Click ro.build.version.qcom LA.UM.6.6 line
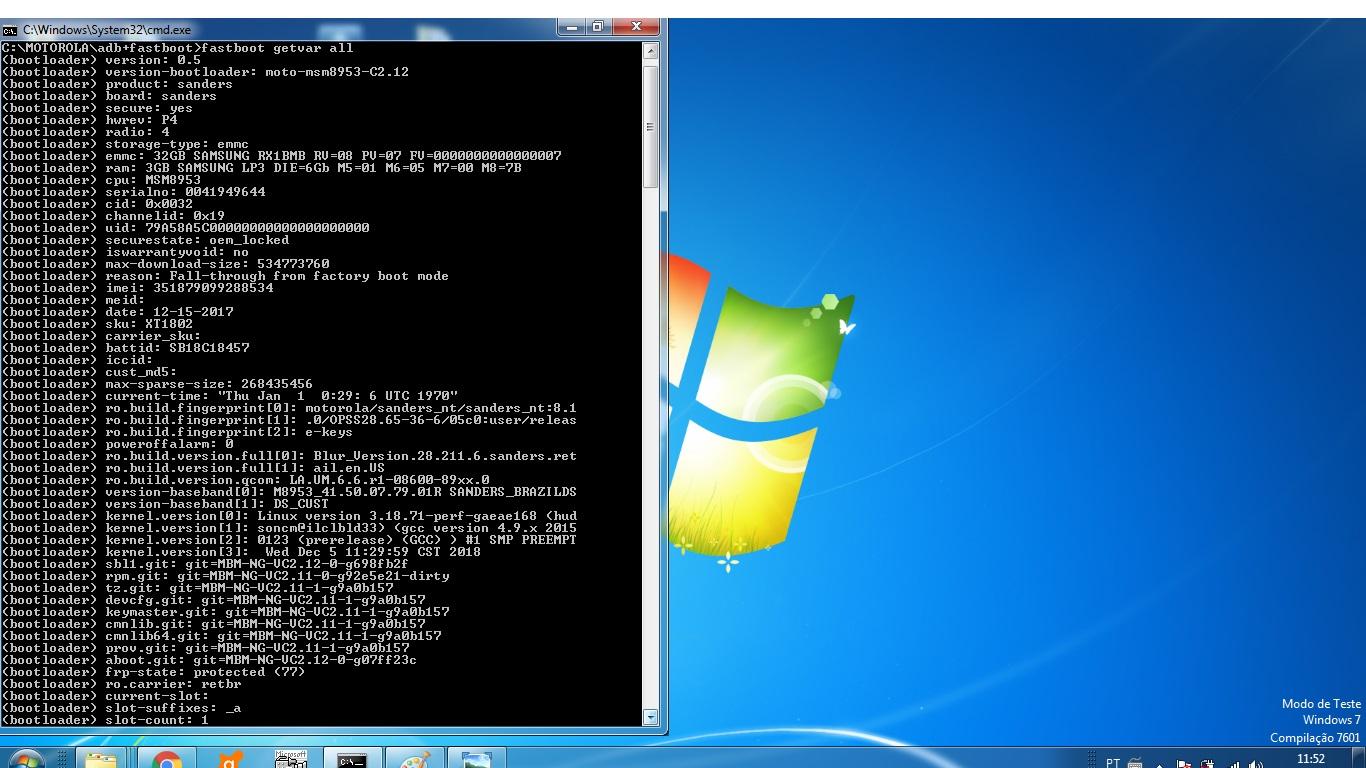The width and height of the screenshot is (1366, 768). 246,480
